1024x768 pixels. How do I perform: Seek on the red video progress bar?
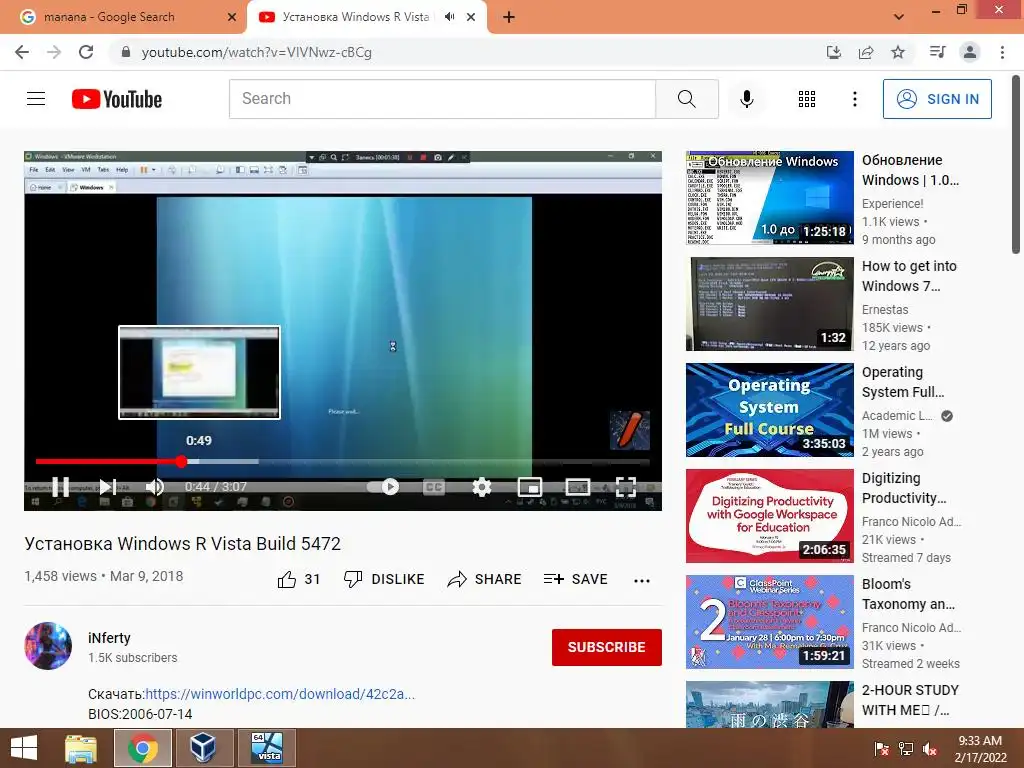click(x=343, y=461)
